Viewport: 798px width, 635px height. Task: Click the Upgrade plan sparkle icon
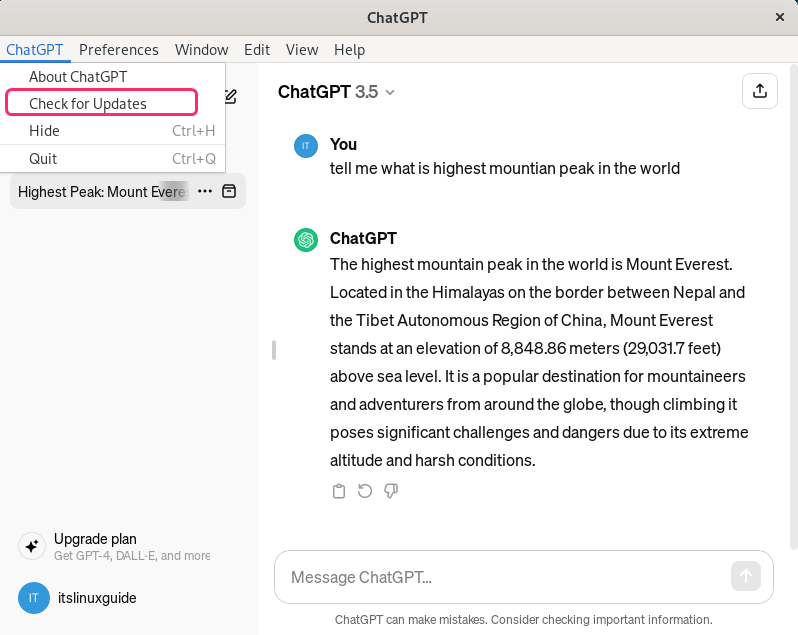(31, 546)
